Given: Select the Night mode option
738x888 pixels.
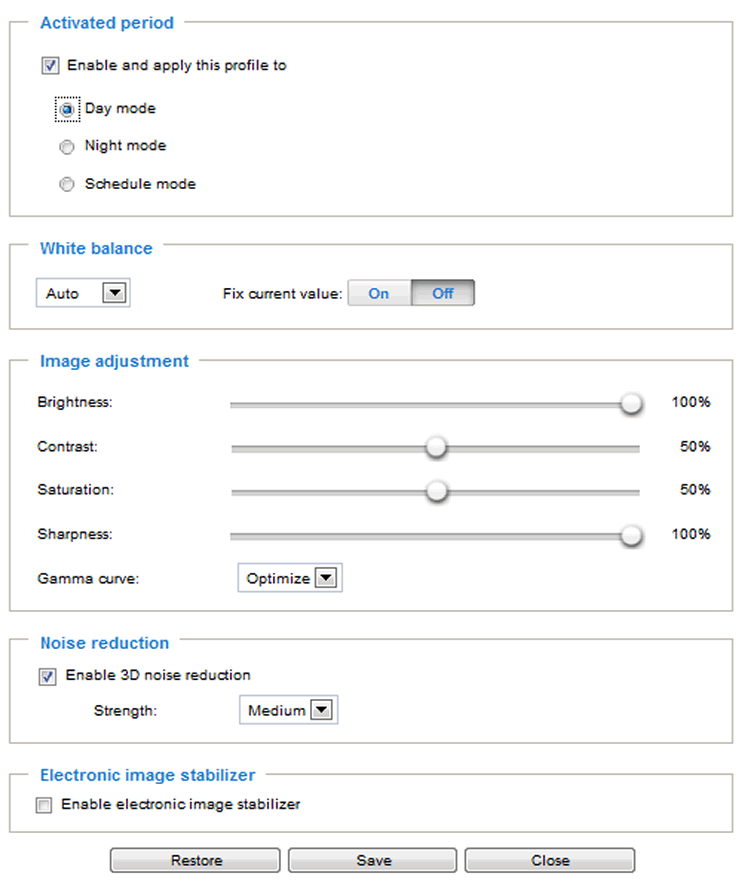Looking at the screenshot, I should click(67, 147).
